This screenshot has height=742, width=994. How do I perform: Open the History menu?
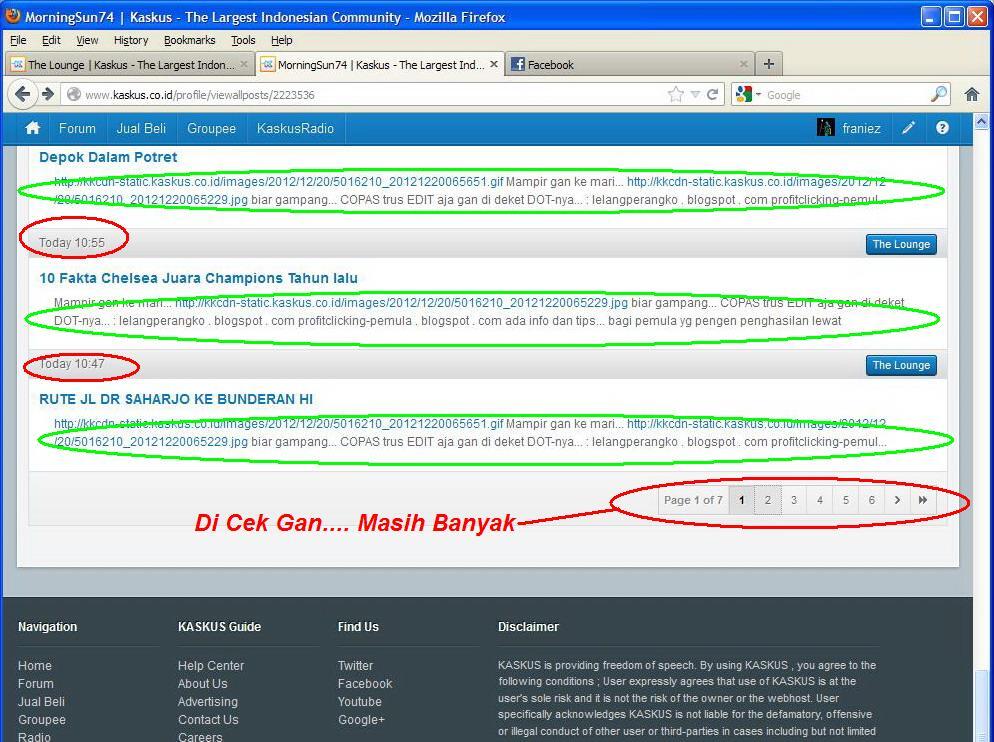(x=131, y=40)
